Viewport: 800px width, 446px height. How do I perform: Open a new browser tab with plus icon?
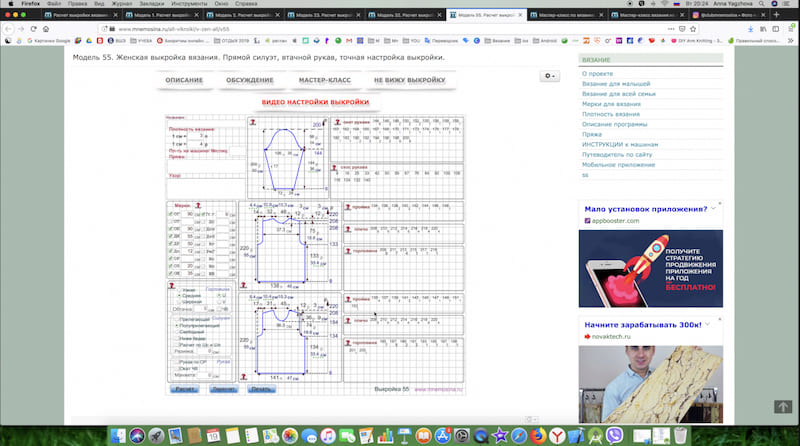pyautogui.click(x=777, y=15)
